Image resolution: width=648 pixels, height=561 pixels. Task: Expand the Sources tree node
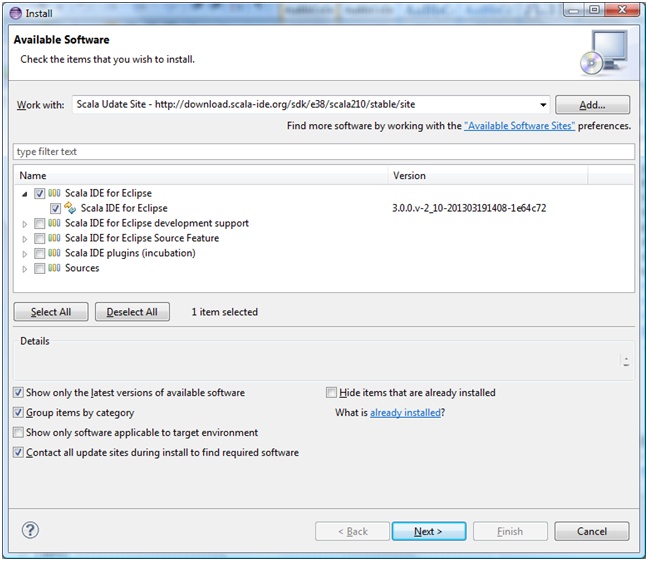[x=25, y=269]
